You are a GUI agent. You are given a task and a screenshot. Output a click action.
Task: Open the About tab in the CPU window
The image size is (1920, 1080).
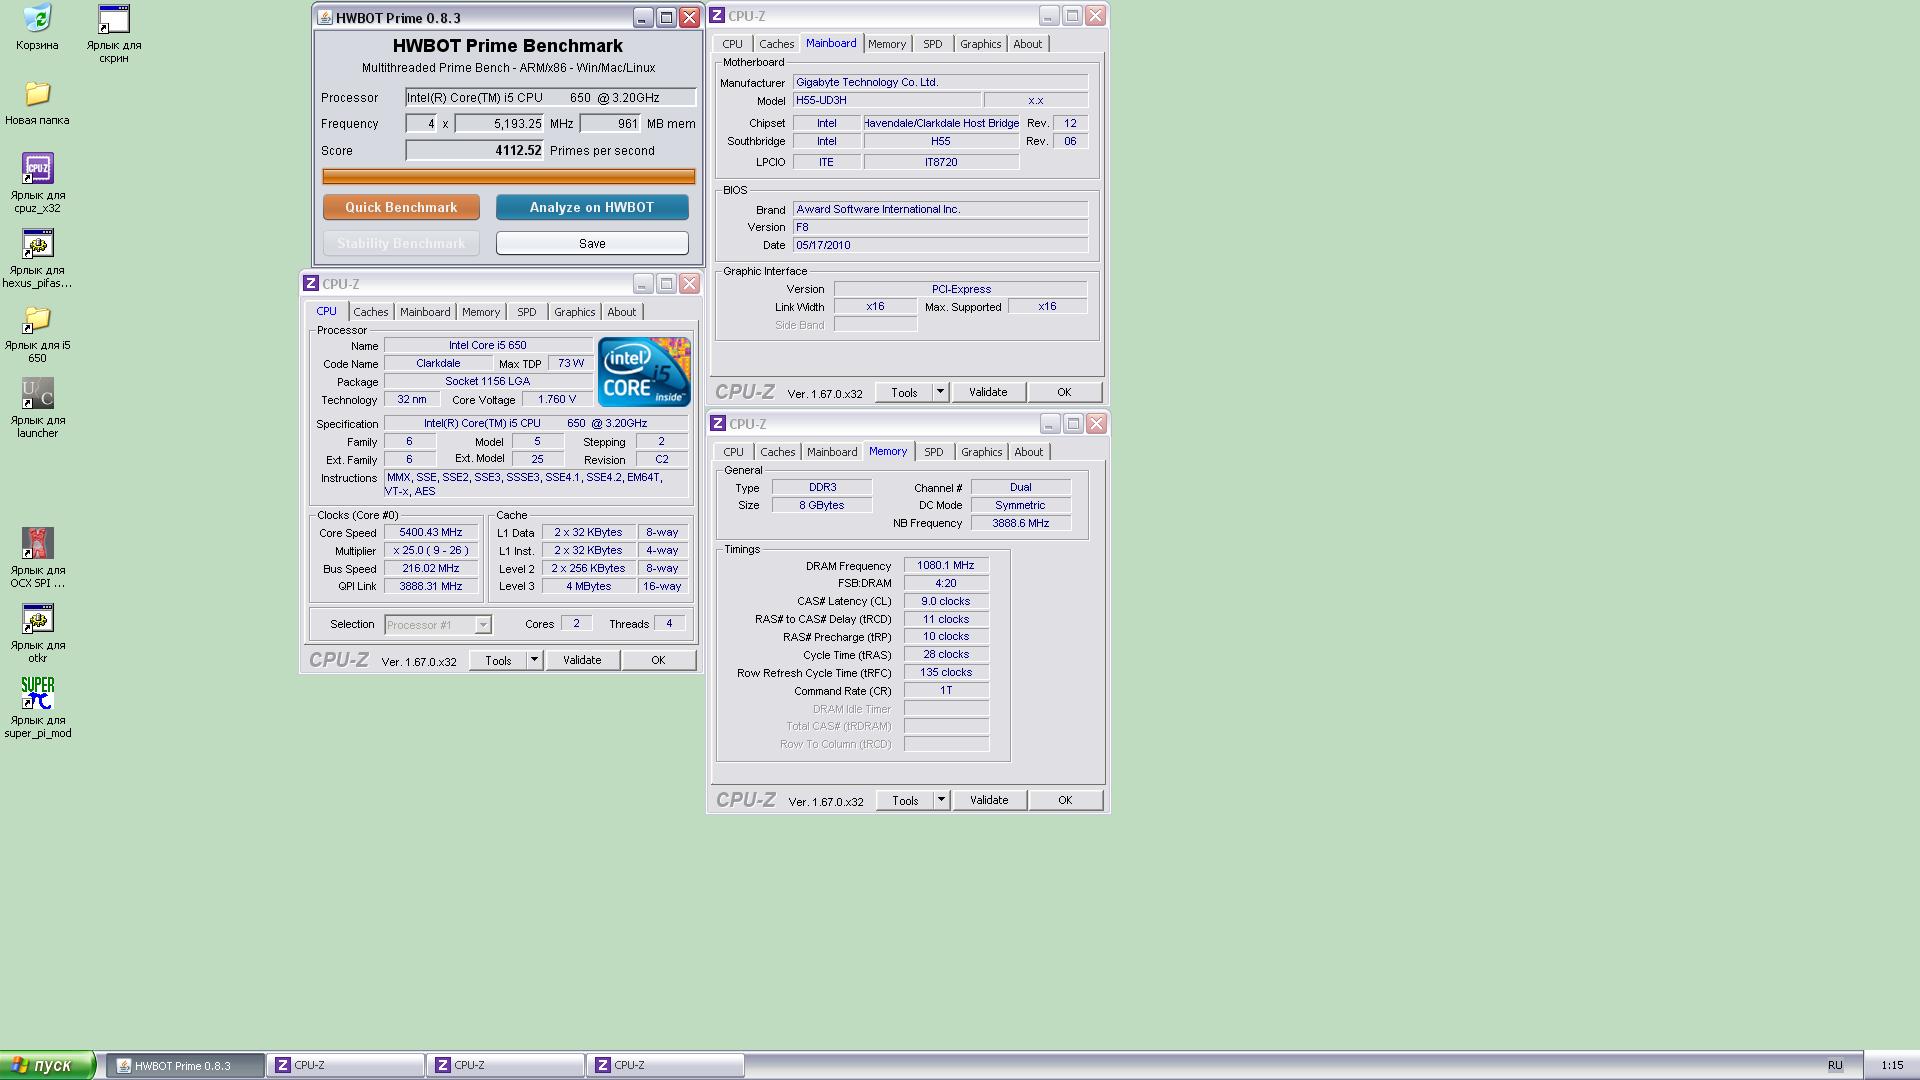(622, 312)
